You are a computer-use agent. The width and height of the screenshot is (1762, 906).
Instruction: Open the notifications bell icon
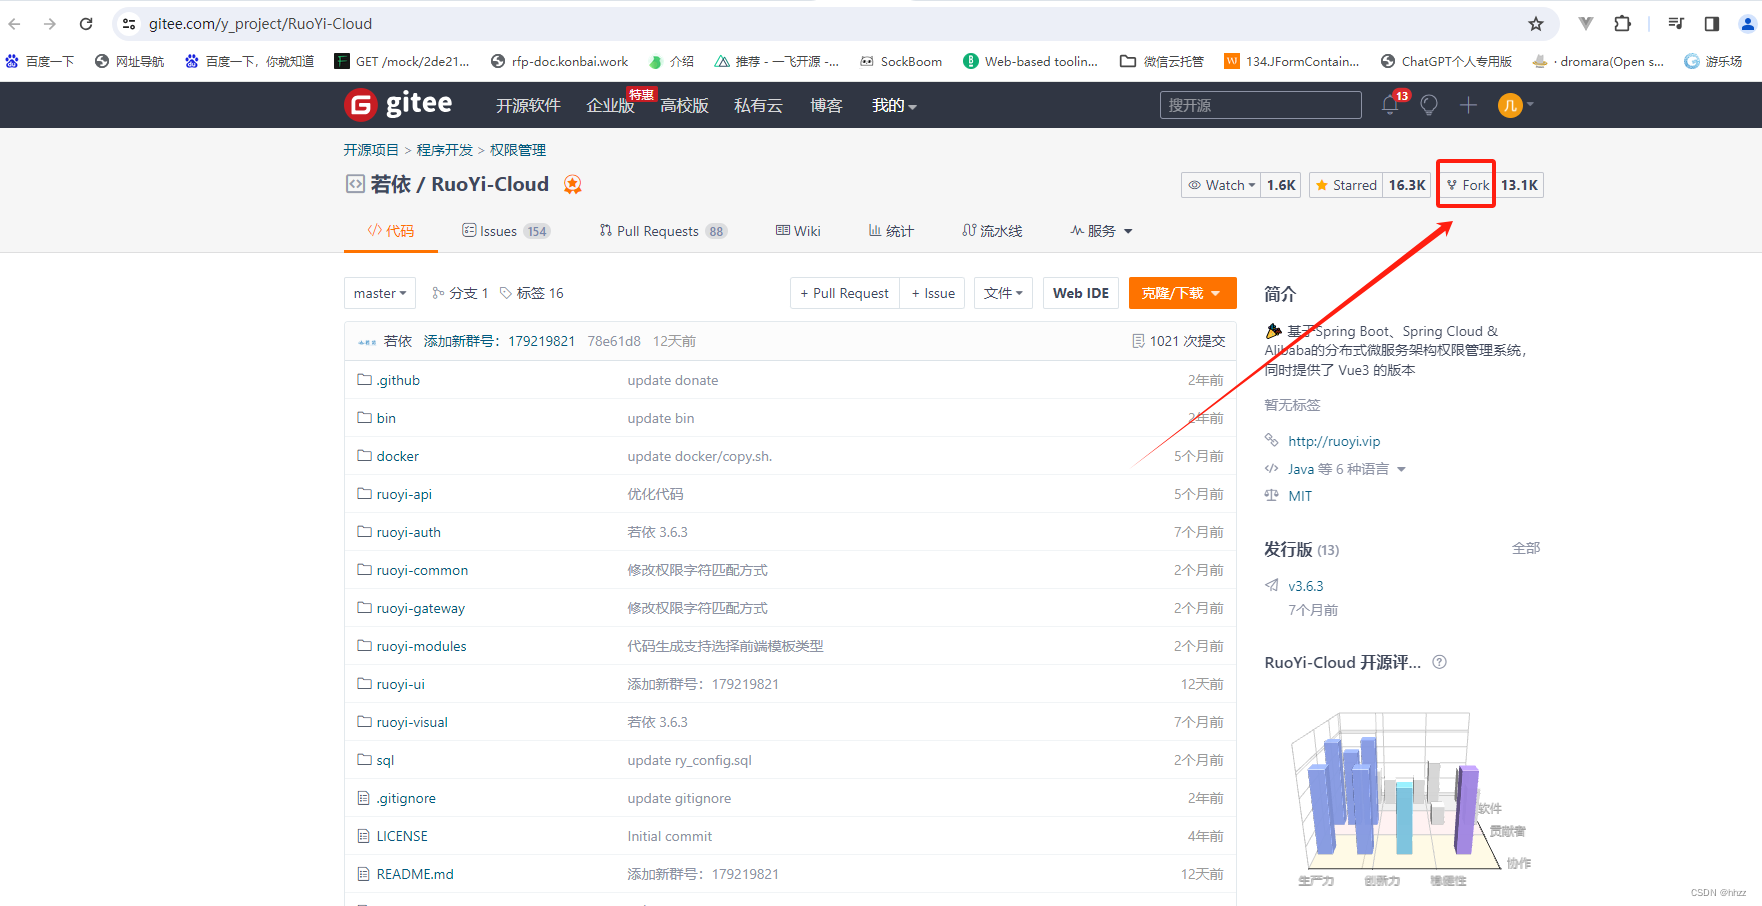pos(1390,105)
